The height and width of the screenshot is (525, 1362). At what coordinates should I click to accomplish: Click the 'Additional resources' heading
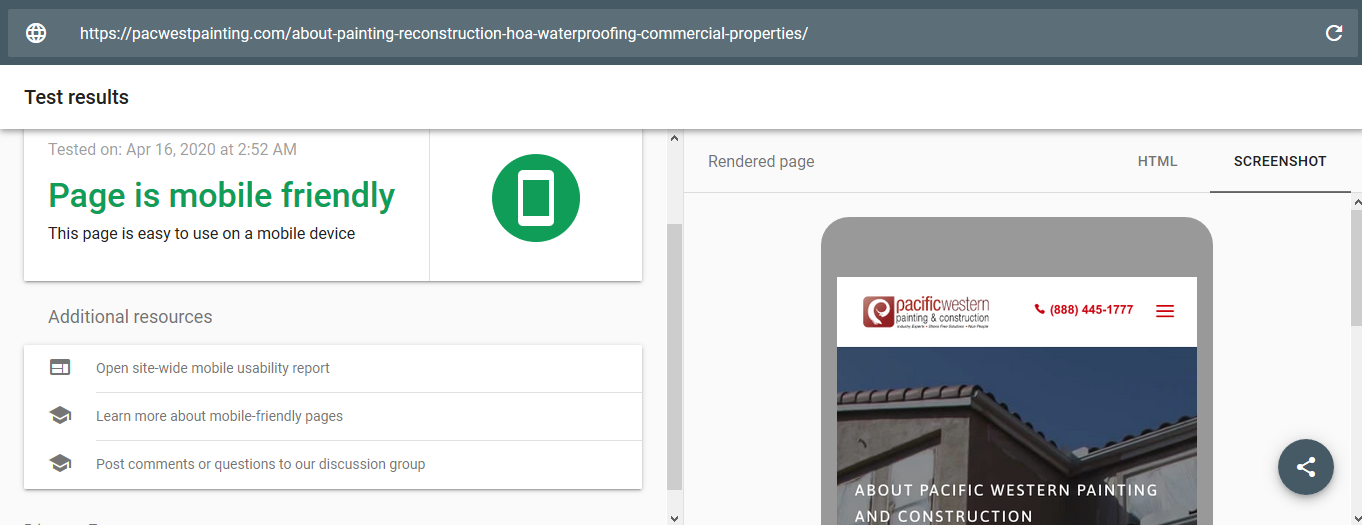(130, 317)
